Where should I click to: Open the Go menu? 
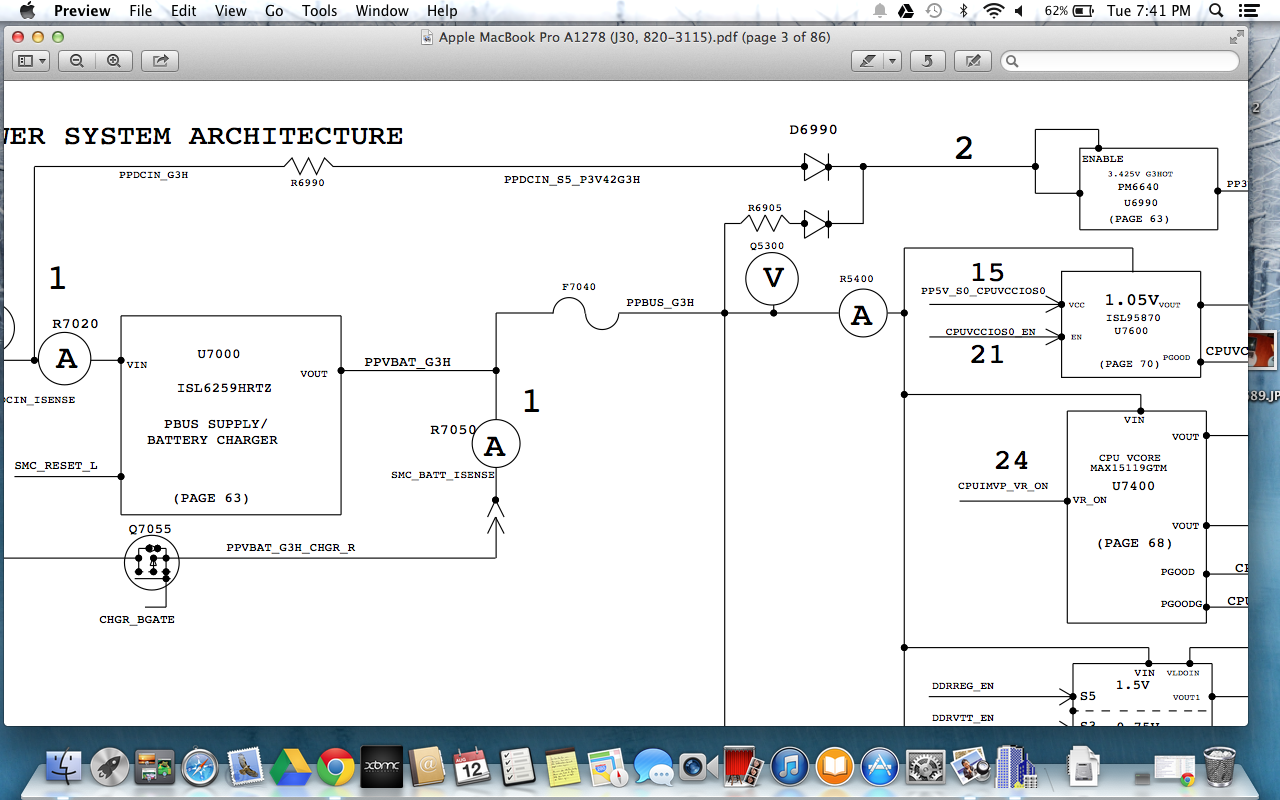[x=274, y=11]
